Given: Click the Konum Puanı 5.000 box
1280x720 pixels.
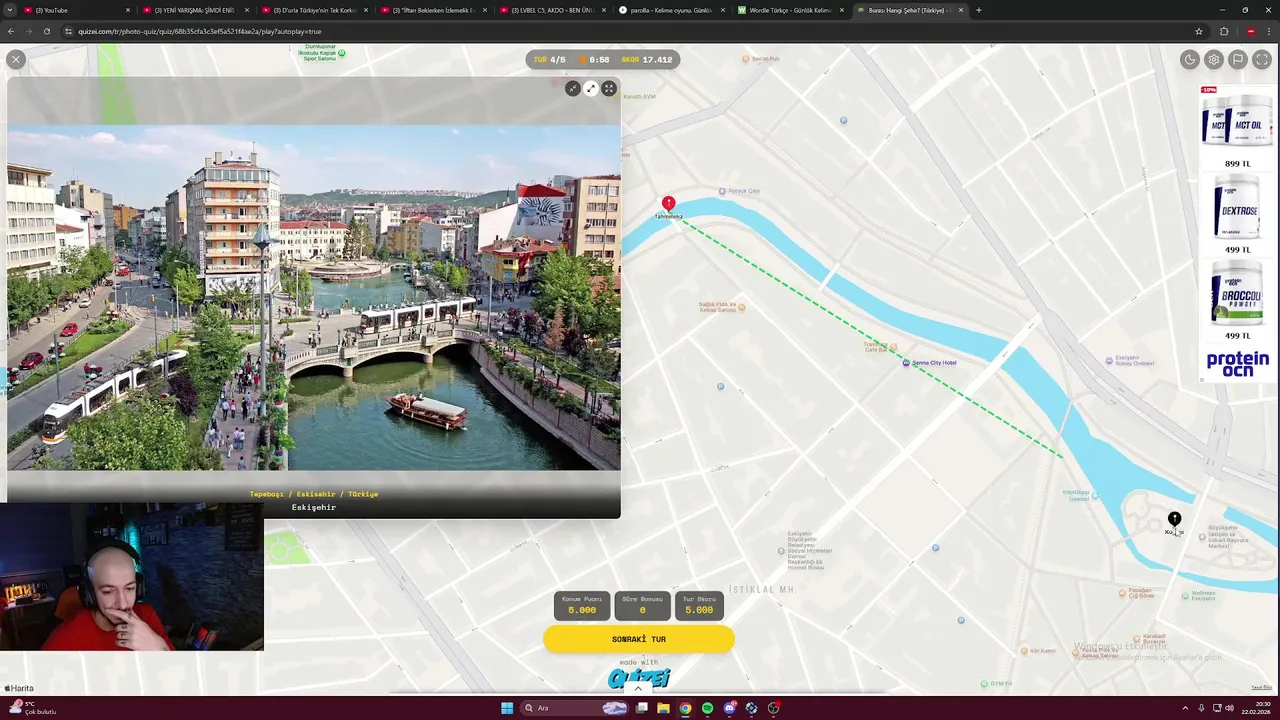Looking at the screenshot, I should (x=582, y=605).
